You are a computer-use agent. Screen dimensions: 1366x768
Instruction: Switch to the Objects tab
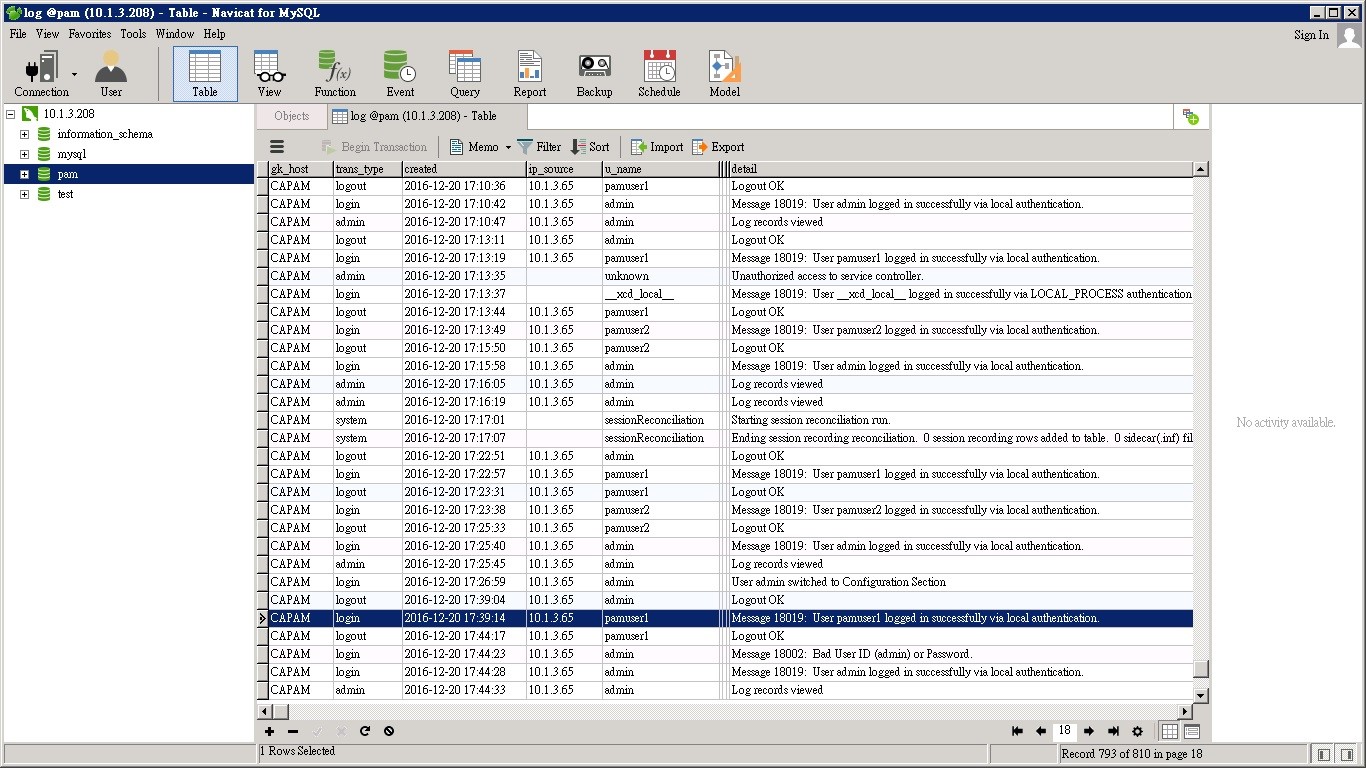[x=290, y=116]
